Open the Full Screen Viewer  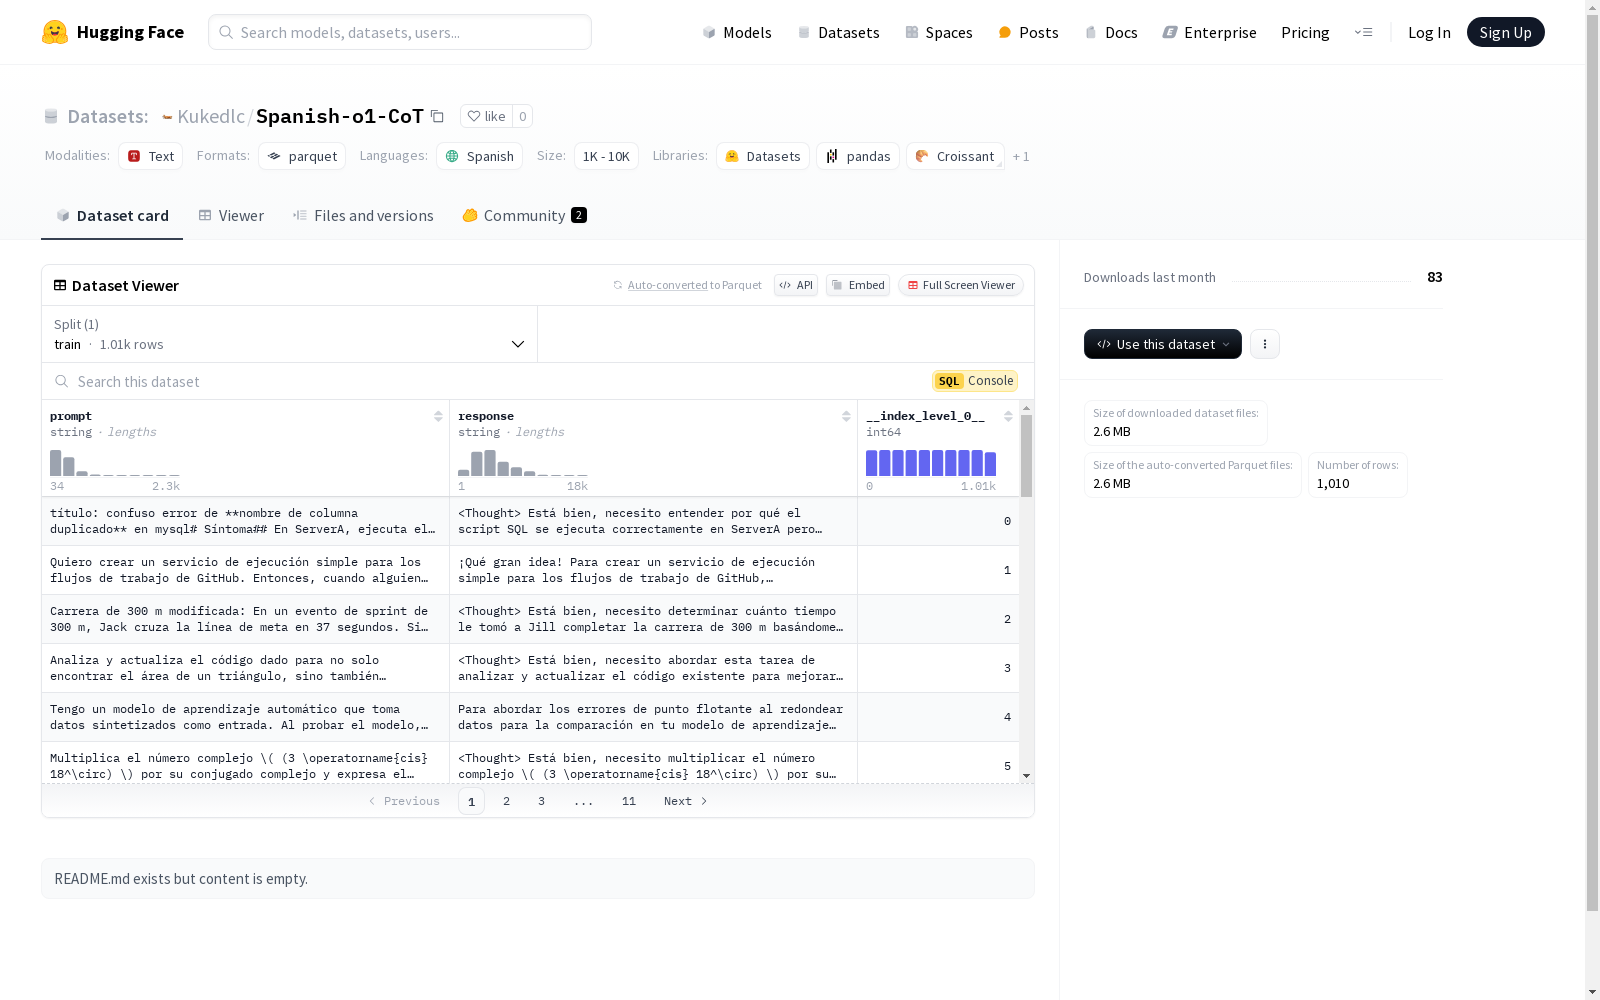960,285
